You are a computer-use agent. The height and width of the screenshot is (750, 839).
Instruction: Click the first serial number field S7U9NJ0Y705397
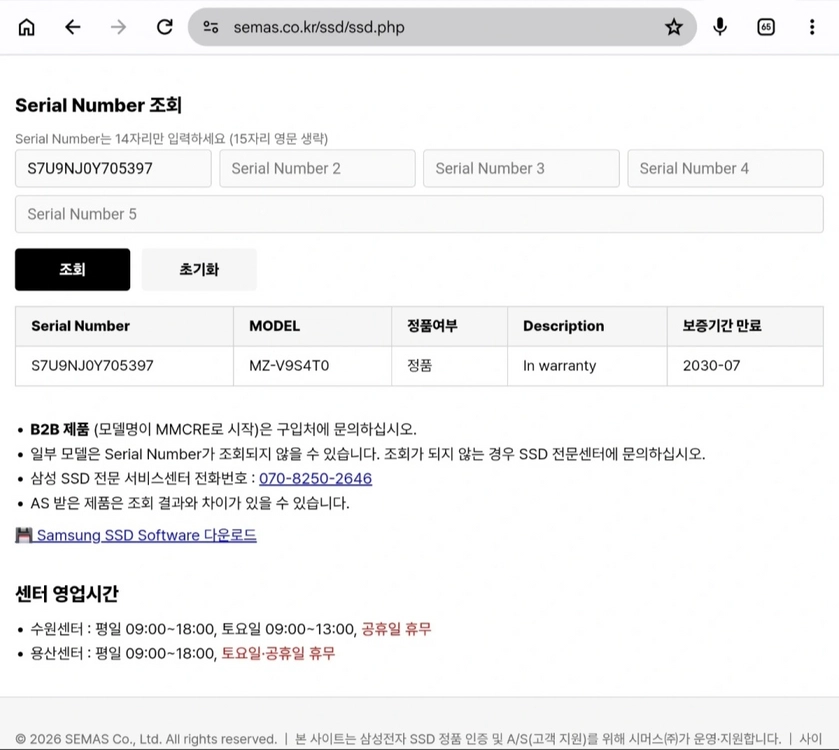(x=113, y=169)
